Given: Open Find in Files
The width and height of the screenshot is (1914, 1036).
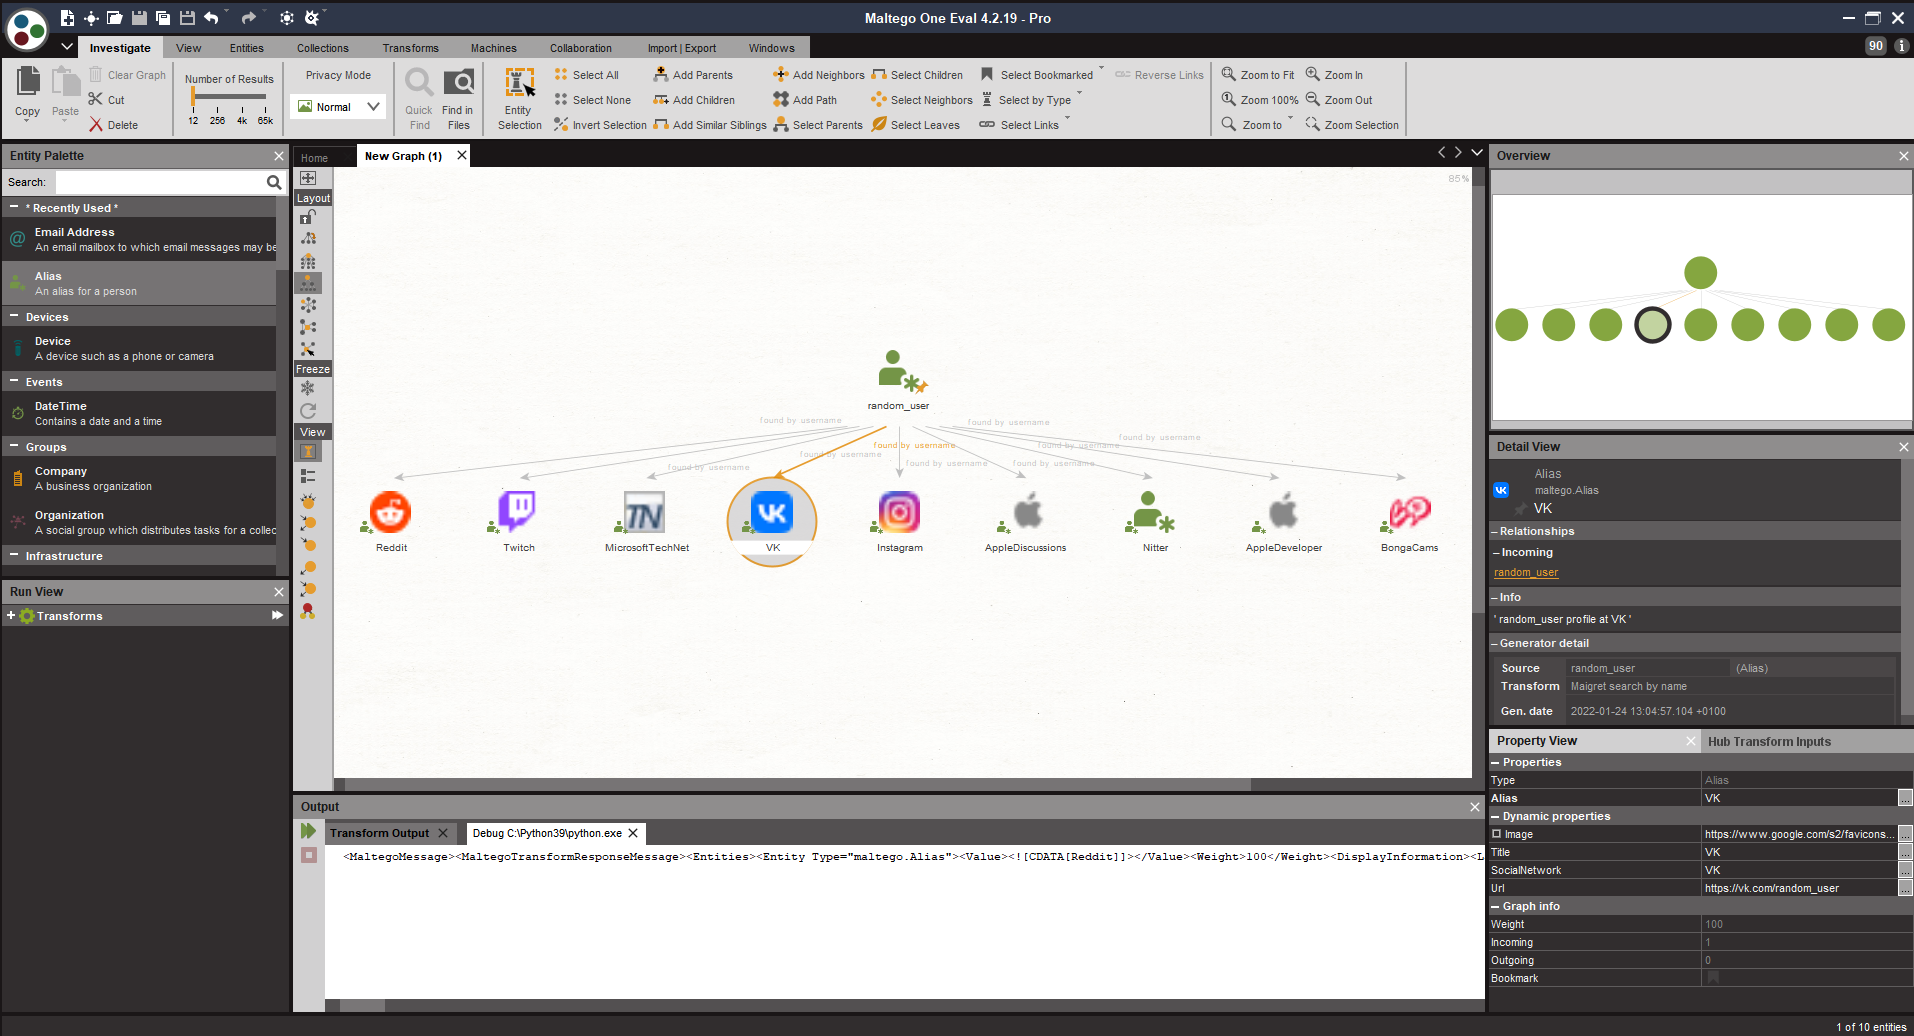Looking at the screenshot, I should (458, 99).
